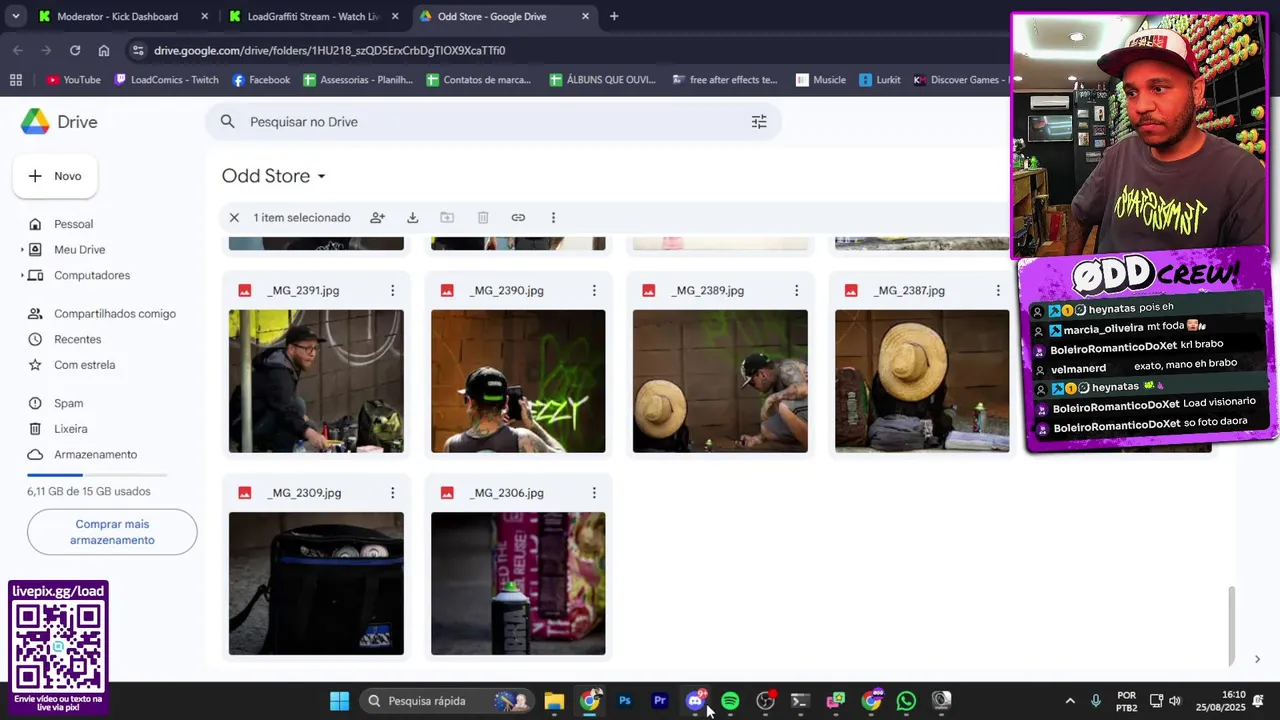Click the Drive search magnifier icon

[x=228, y=121]
